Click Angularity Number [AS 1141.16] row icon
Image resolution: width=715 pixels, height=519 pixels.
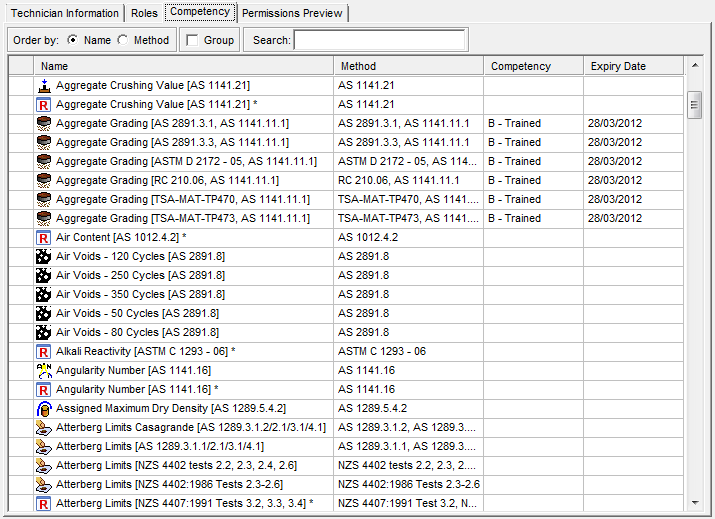pyautogui.click(x=43, y=371)
